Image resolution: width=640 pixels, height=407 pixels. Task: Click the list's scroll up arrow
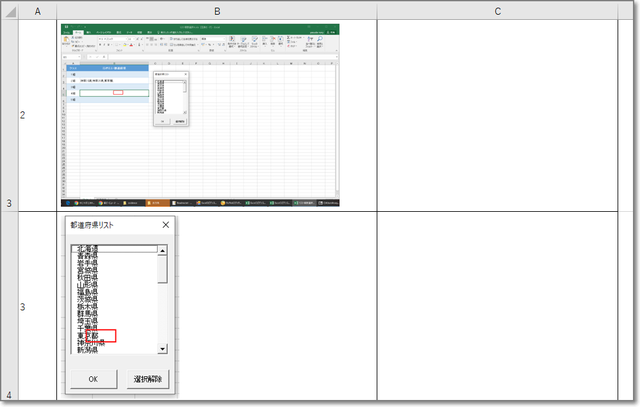[x=163, y=249]
